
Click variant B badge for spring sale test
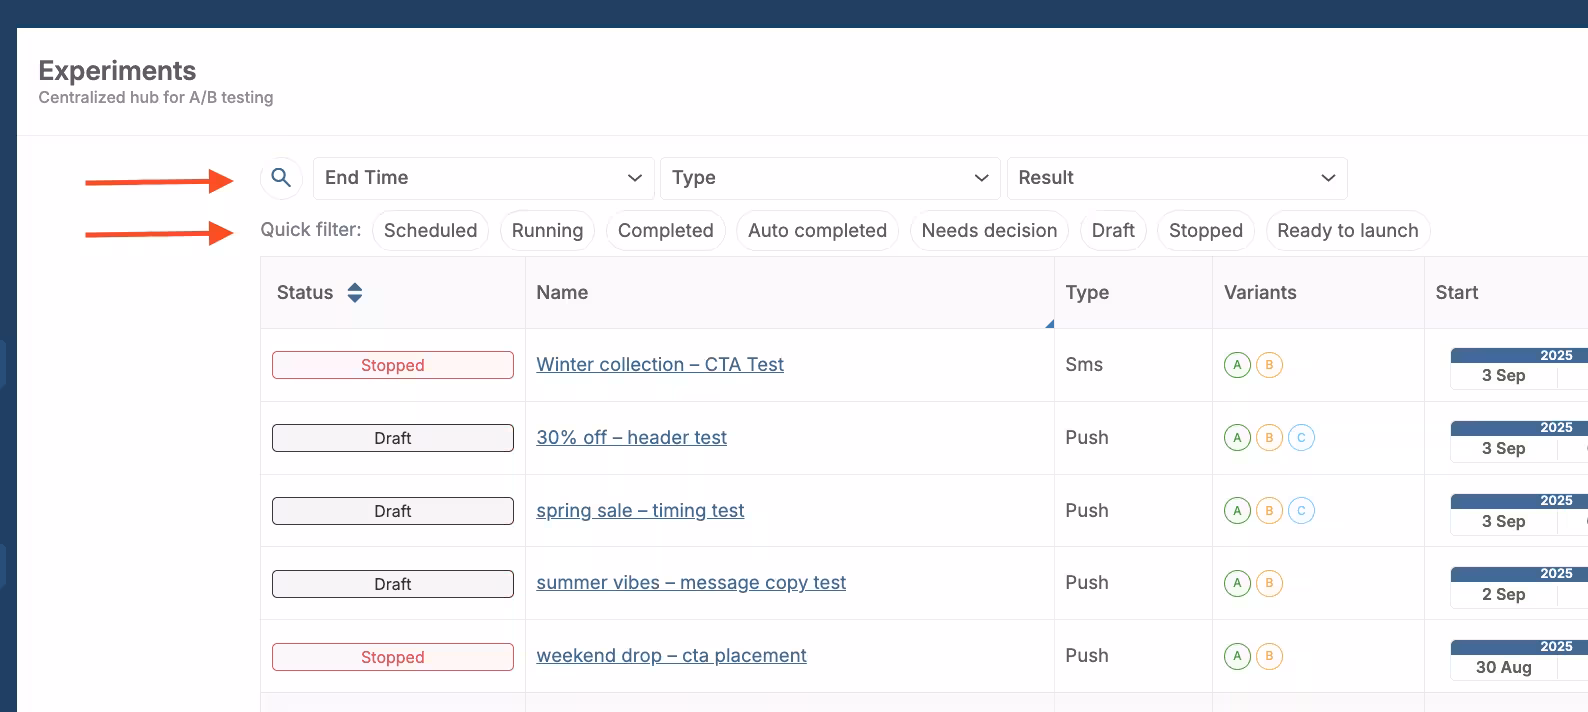click(x=1269, y=511)
